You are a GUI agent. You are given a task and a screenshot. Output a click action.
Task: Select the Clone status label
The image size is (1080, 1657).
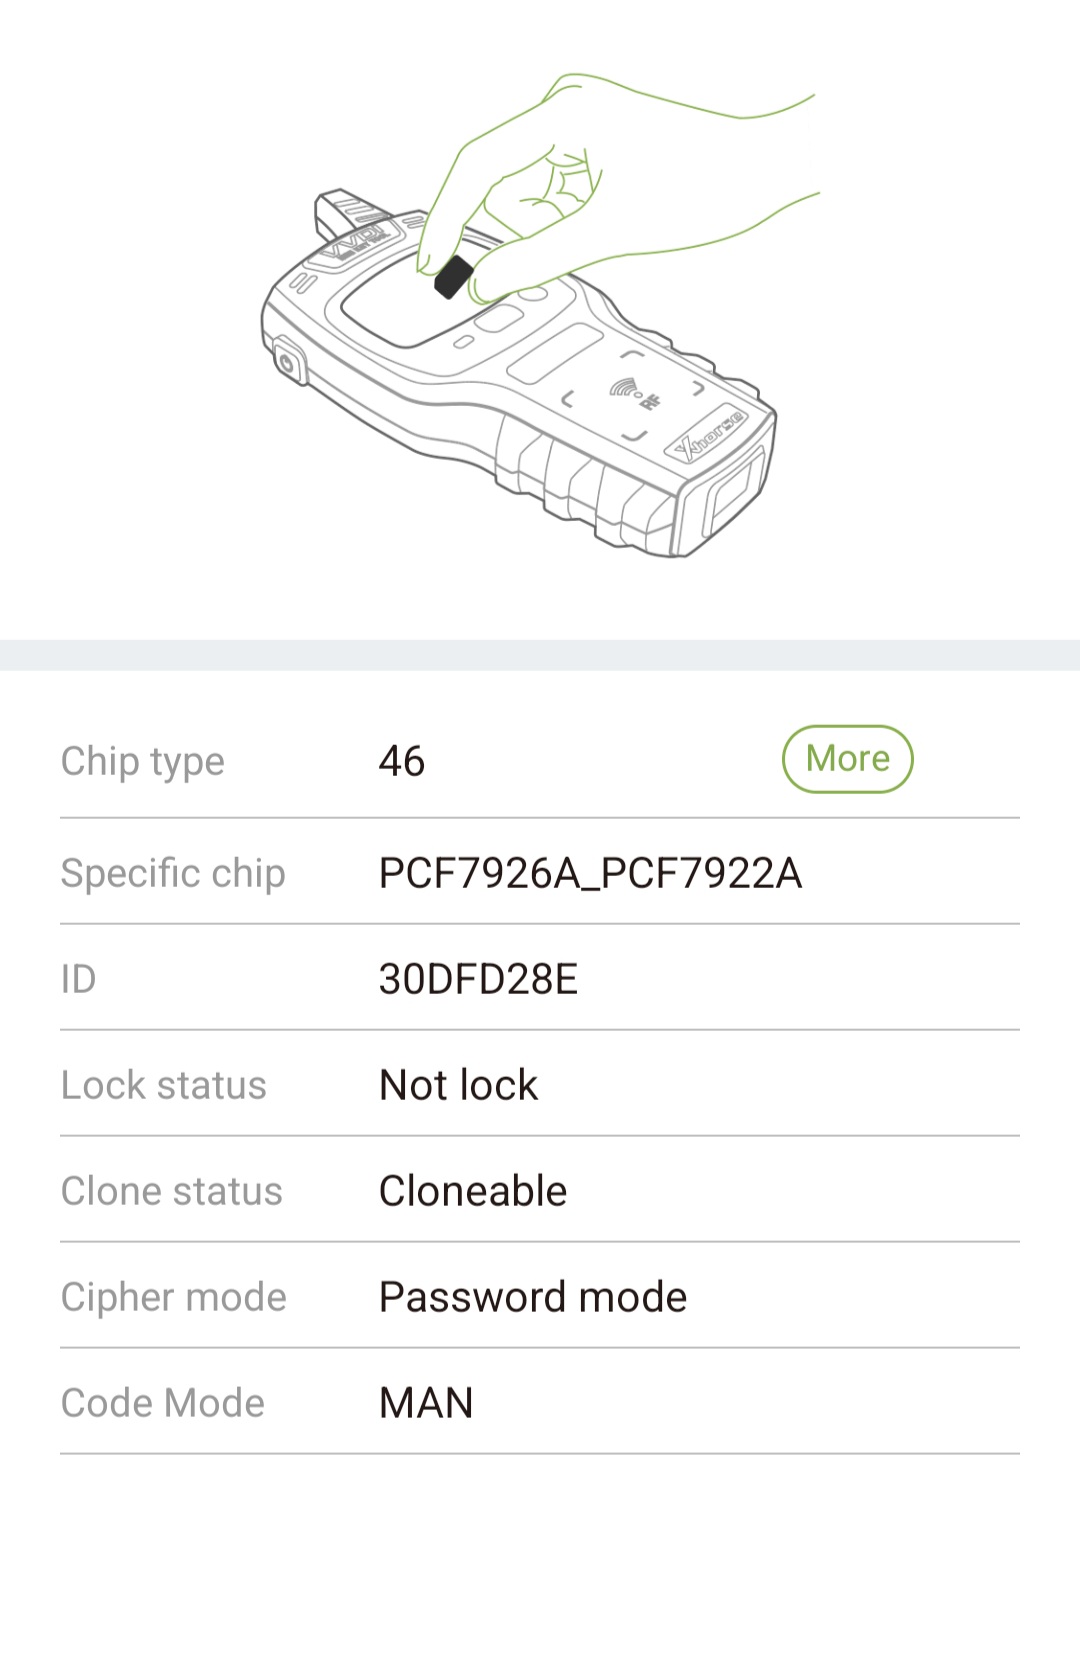(172, 1191)
